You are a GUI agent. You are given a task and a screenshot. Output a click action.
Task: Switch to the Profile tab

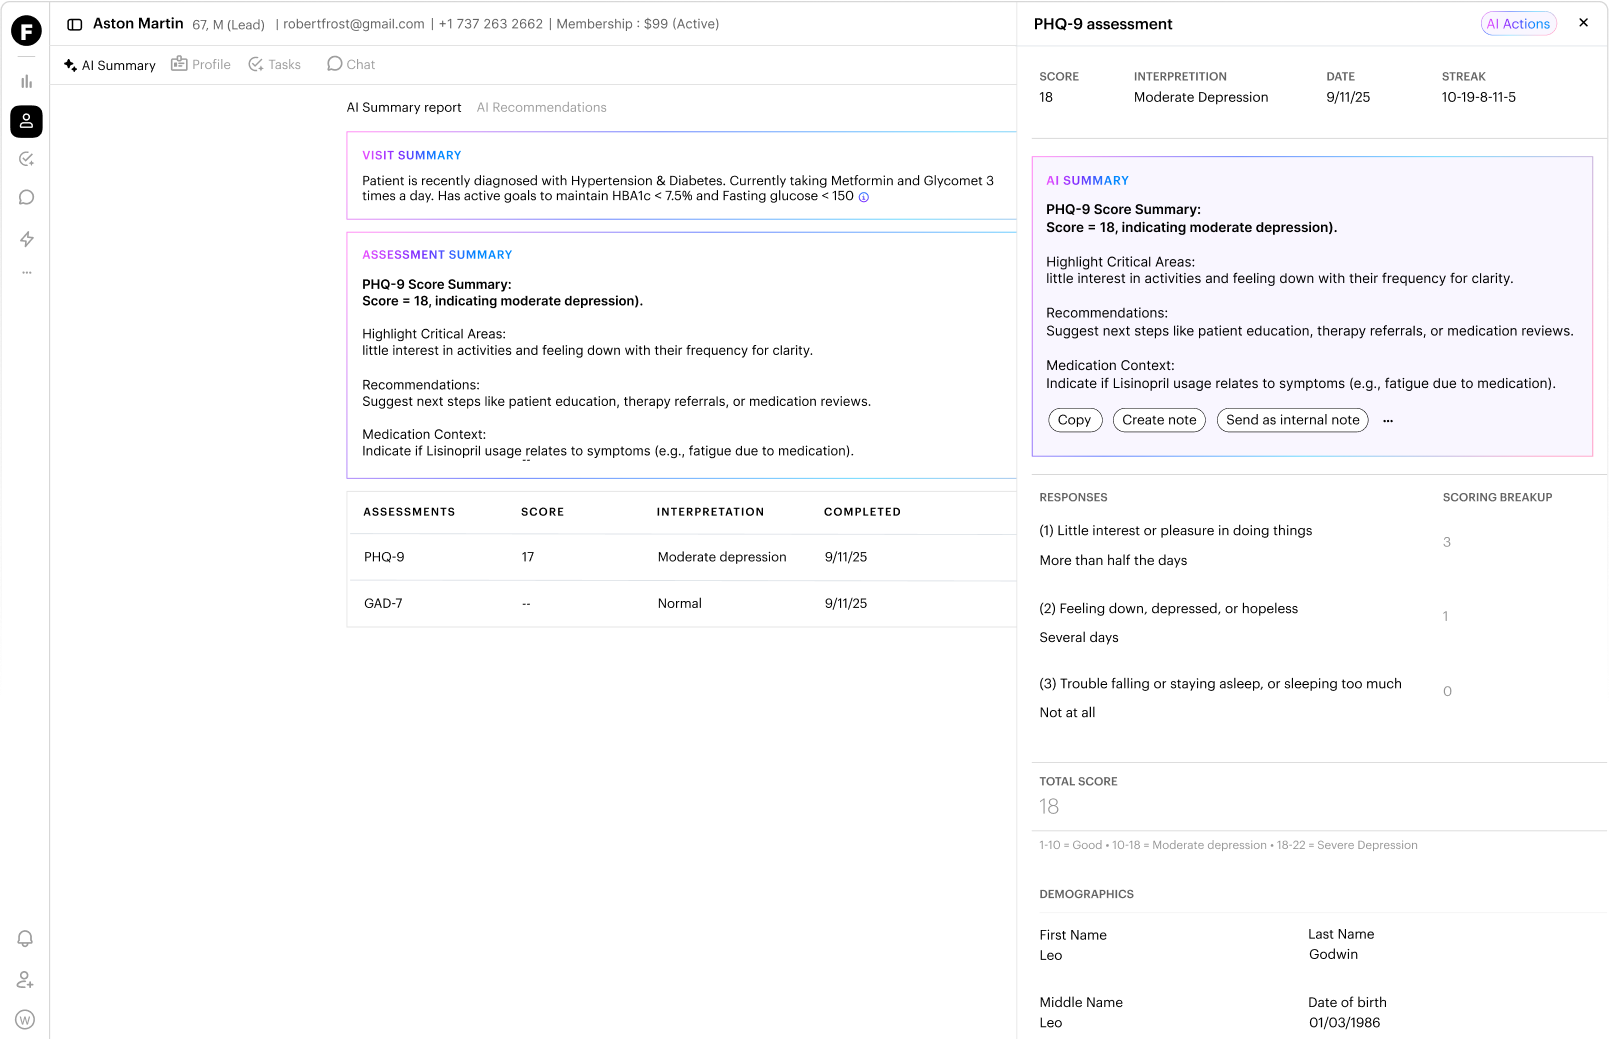(x=201, y=64)
